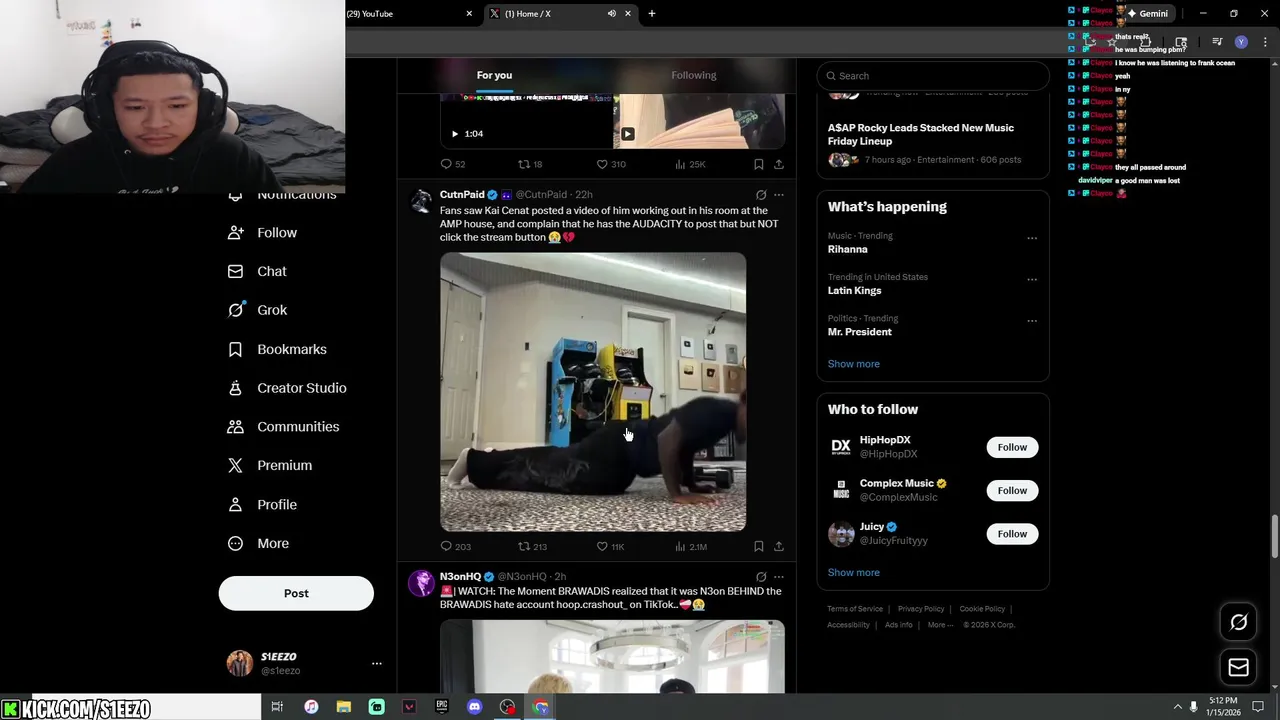Open the Privacy Policy link

tap(921, 609)
